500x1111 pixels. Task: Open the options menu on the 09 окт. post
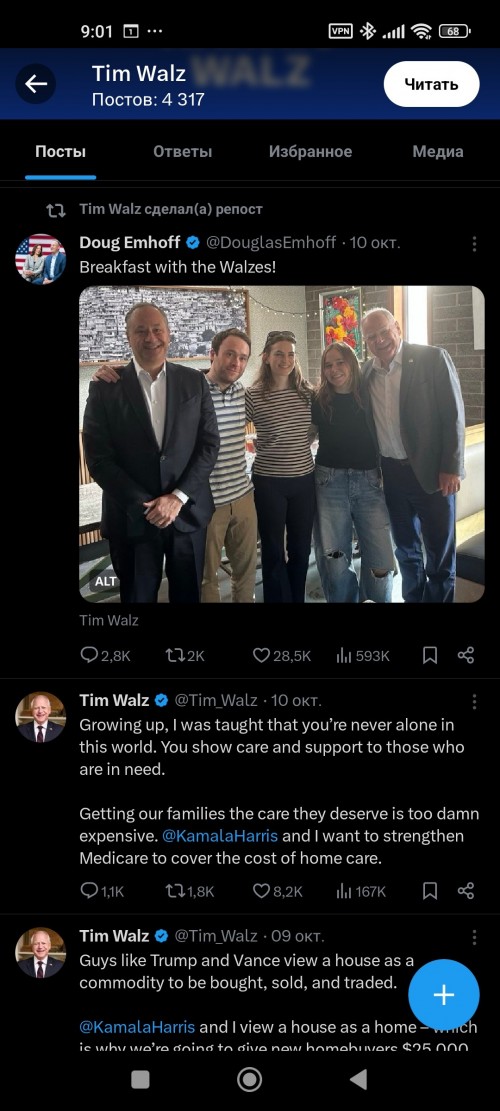tap(474, 937)
